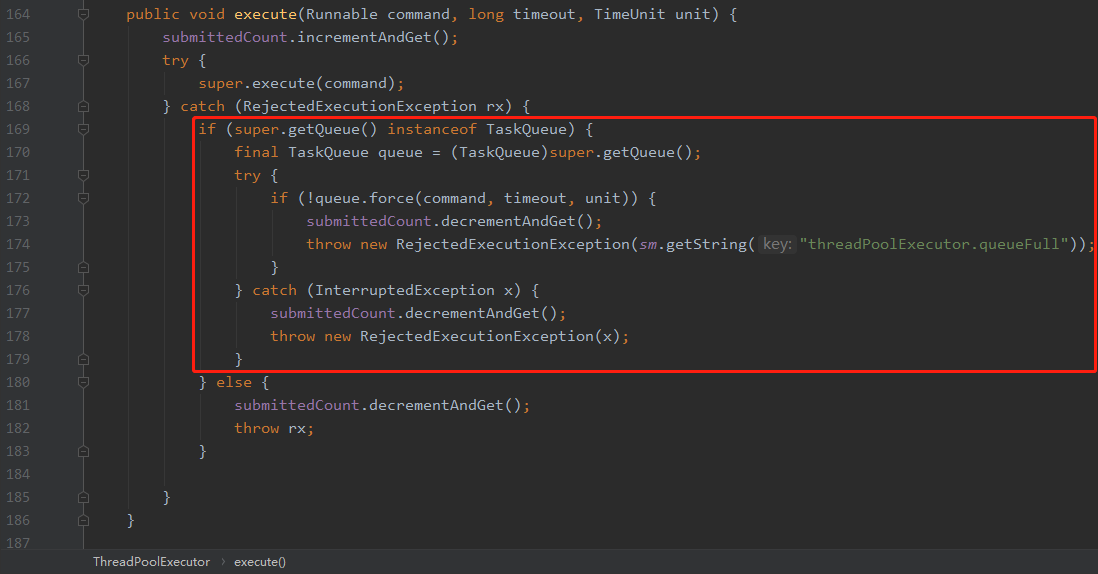Collapse the try block fold at line 166
This screenshot has height=574, width=1098.
pos(83,60)
